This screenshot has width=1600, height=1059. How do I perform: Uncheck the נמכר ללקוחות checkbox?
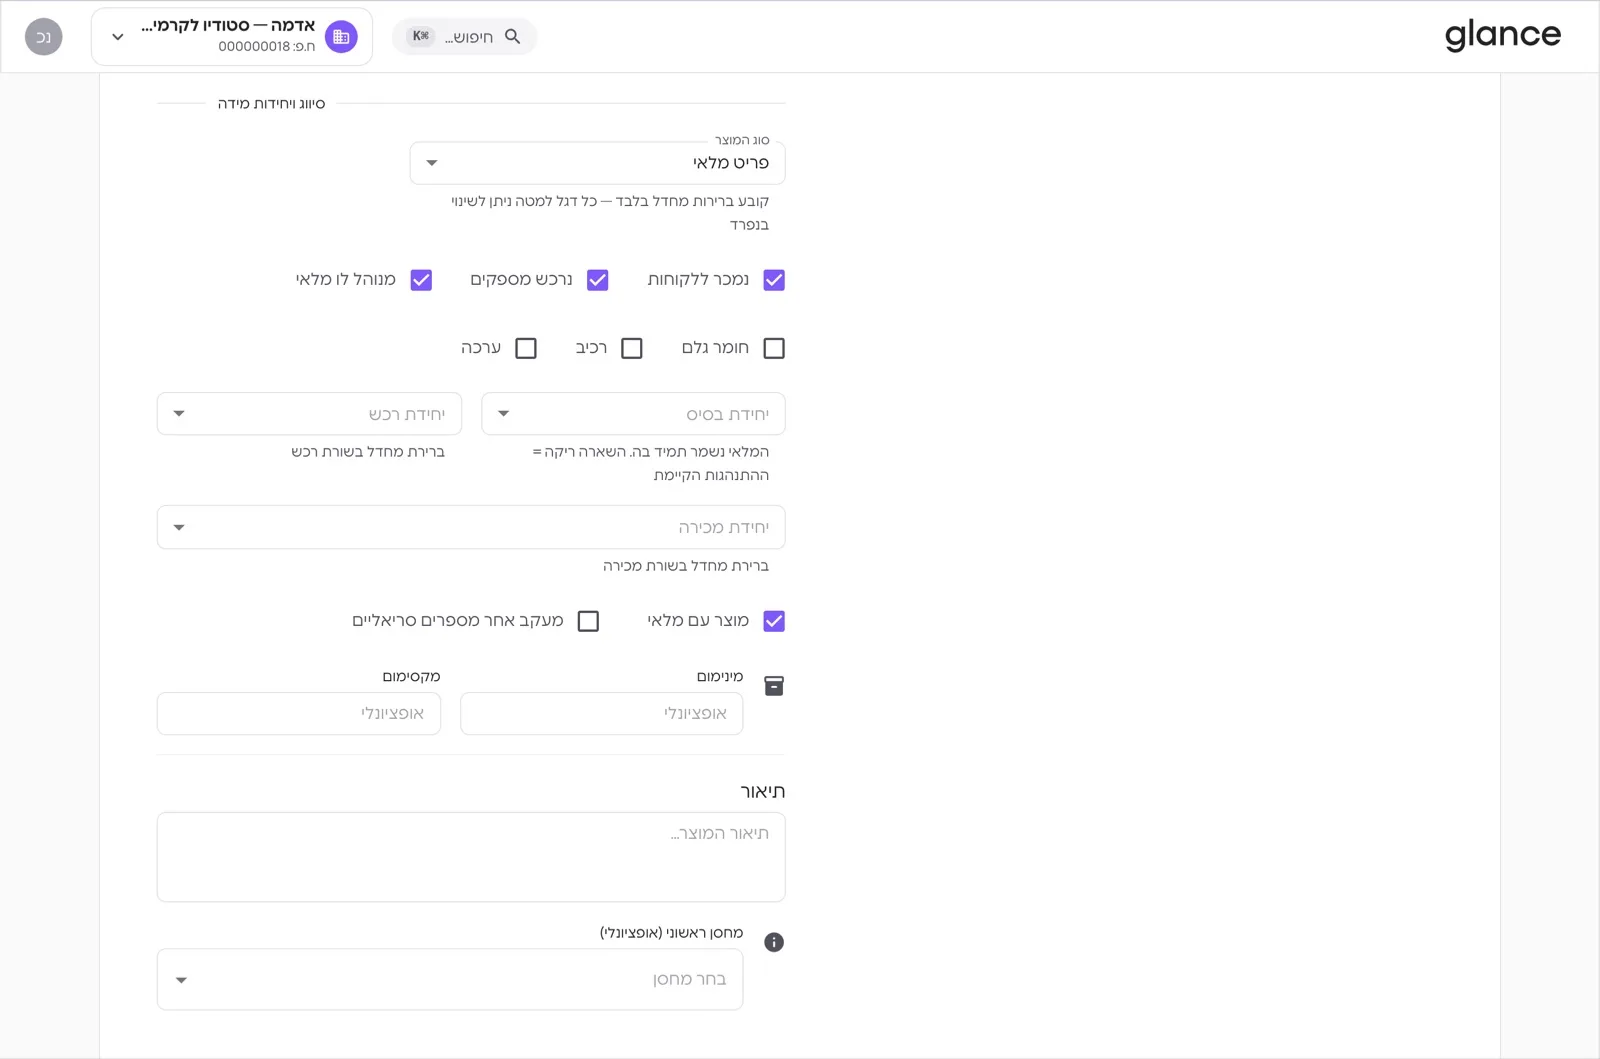(x=774, y=280)
